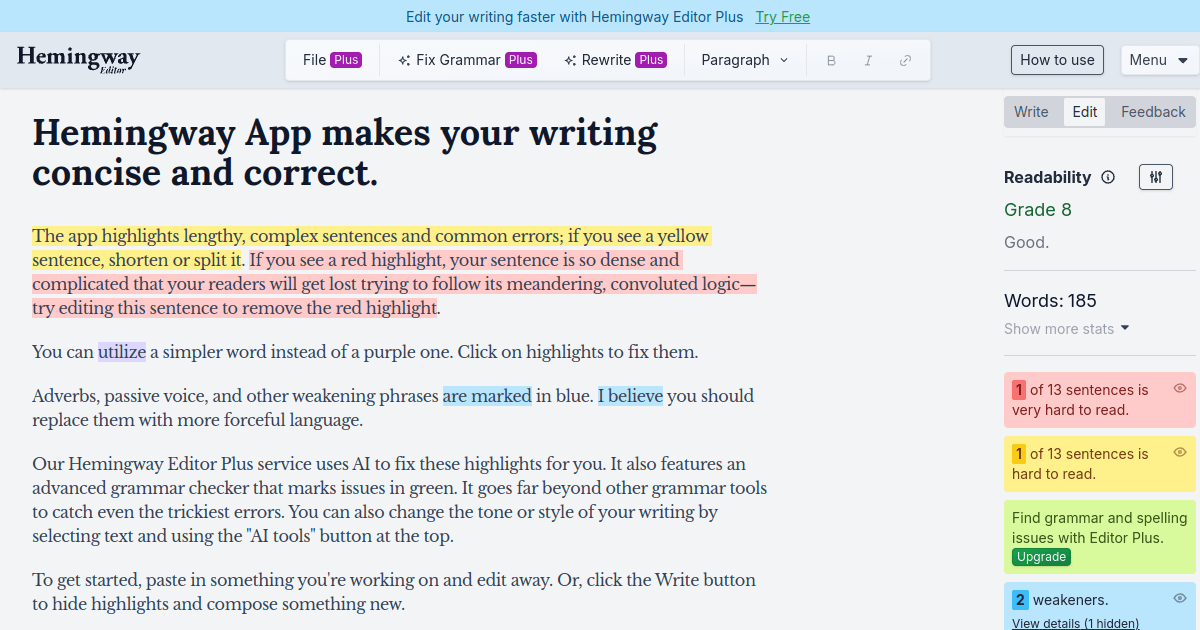Screen dimensions: 1200x630
Task: Click the Hemingway Editor logo
Action: pos(78,60)
